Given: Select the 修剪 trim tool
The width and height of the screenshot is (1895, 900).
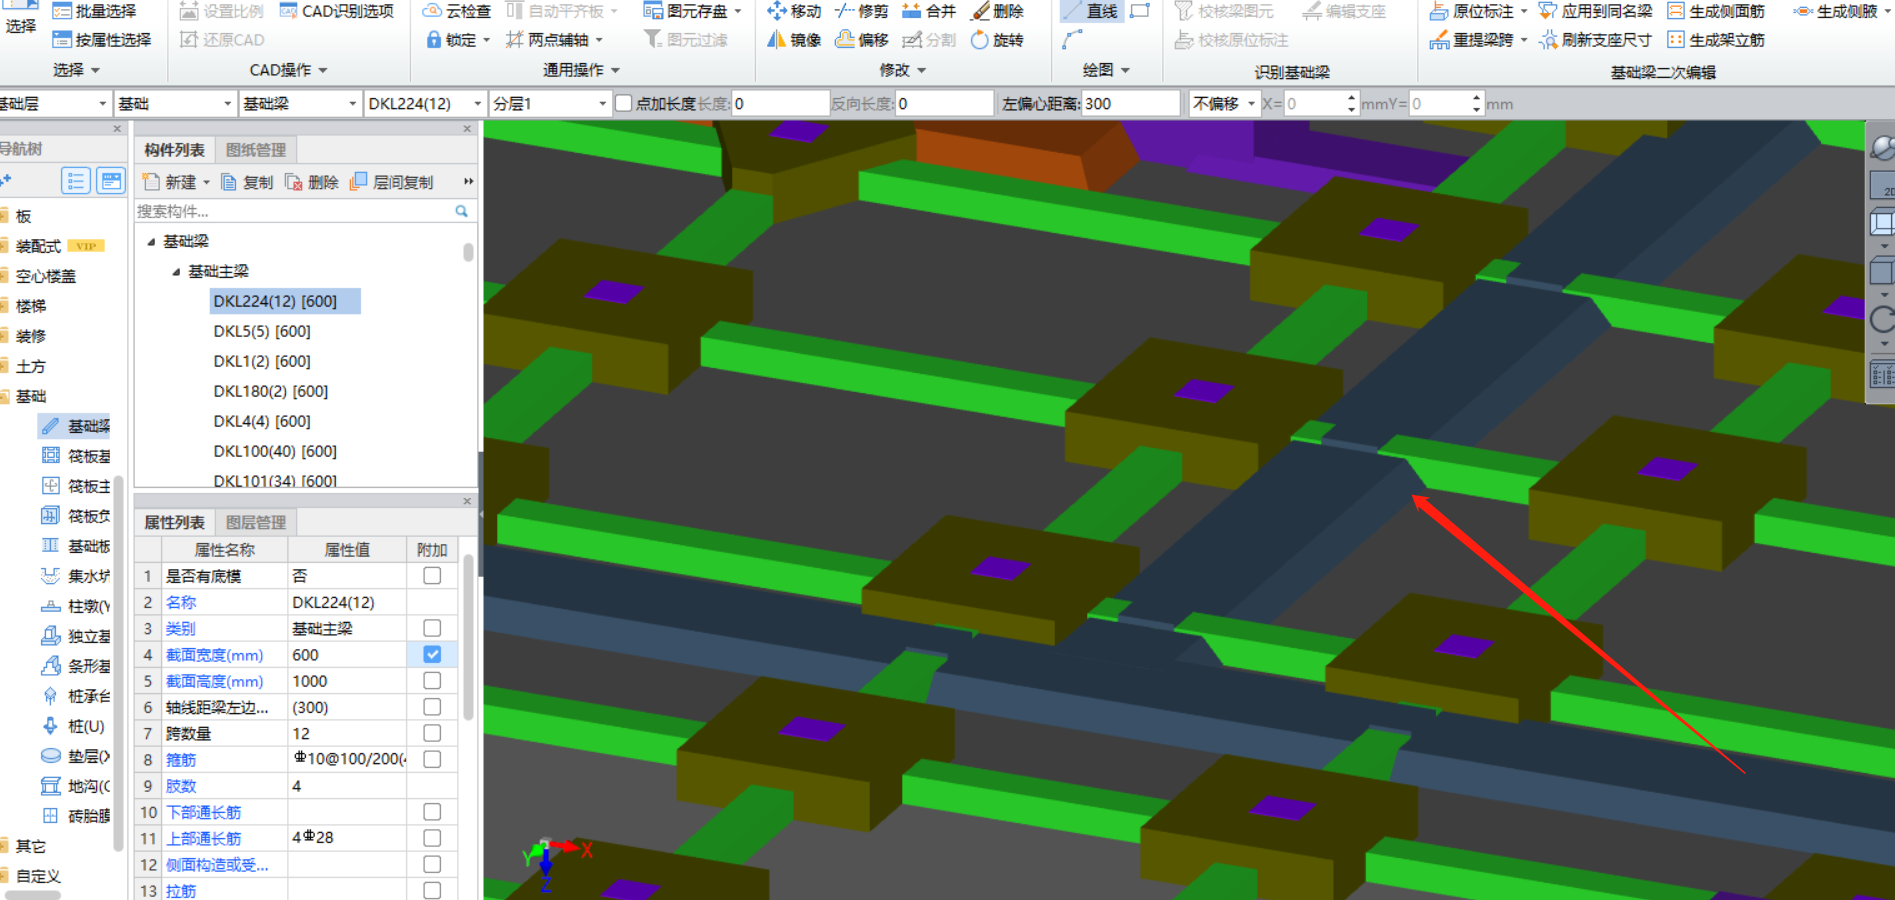Looking at the screenshot, I should tap(862, 11).
